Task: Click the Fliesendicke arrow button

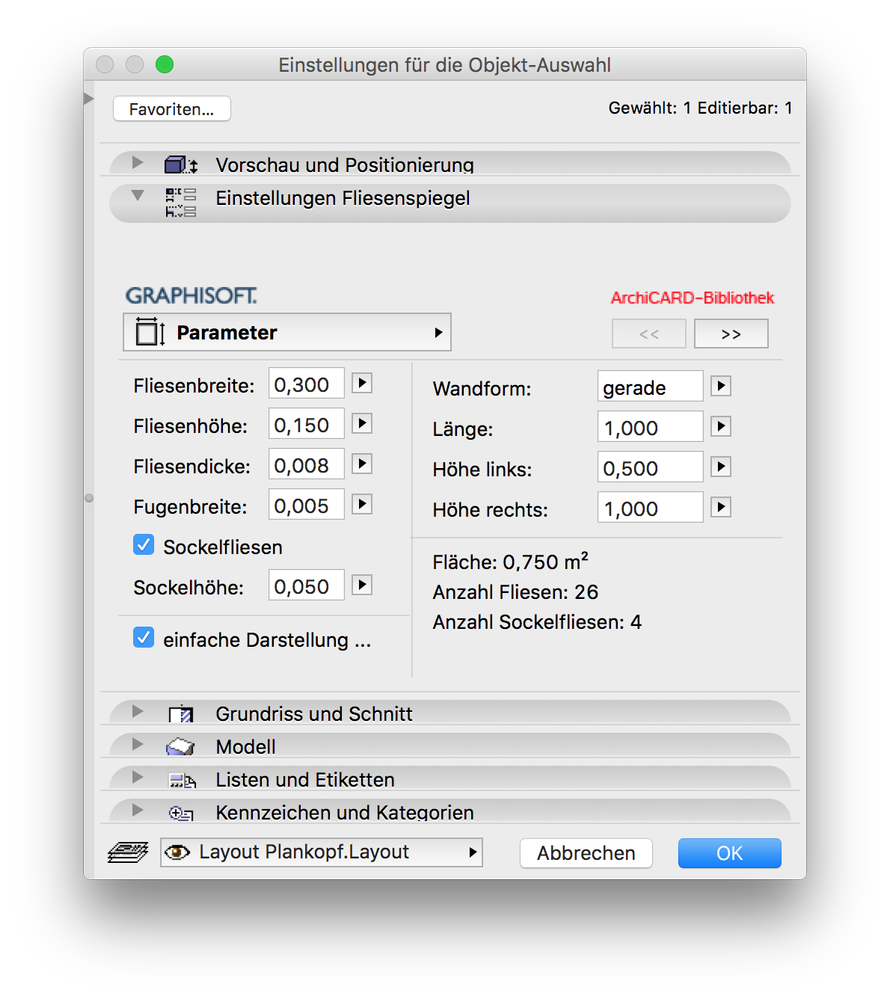Action: 362,464
